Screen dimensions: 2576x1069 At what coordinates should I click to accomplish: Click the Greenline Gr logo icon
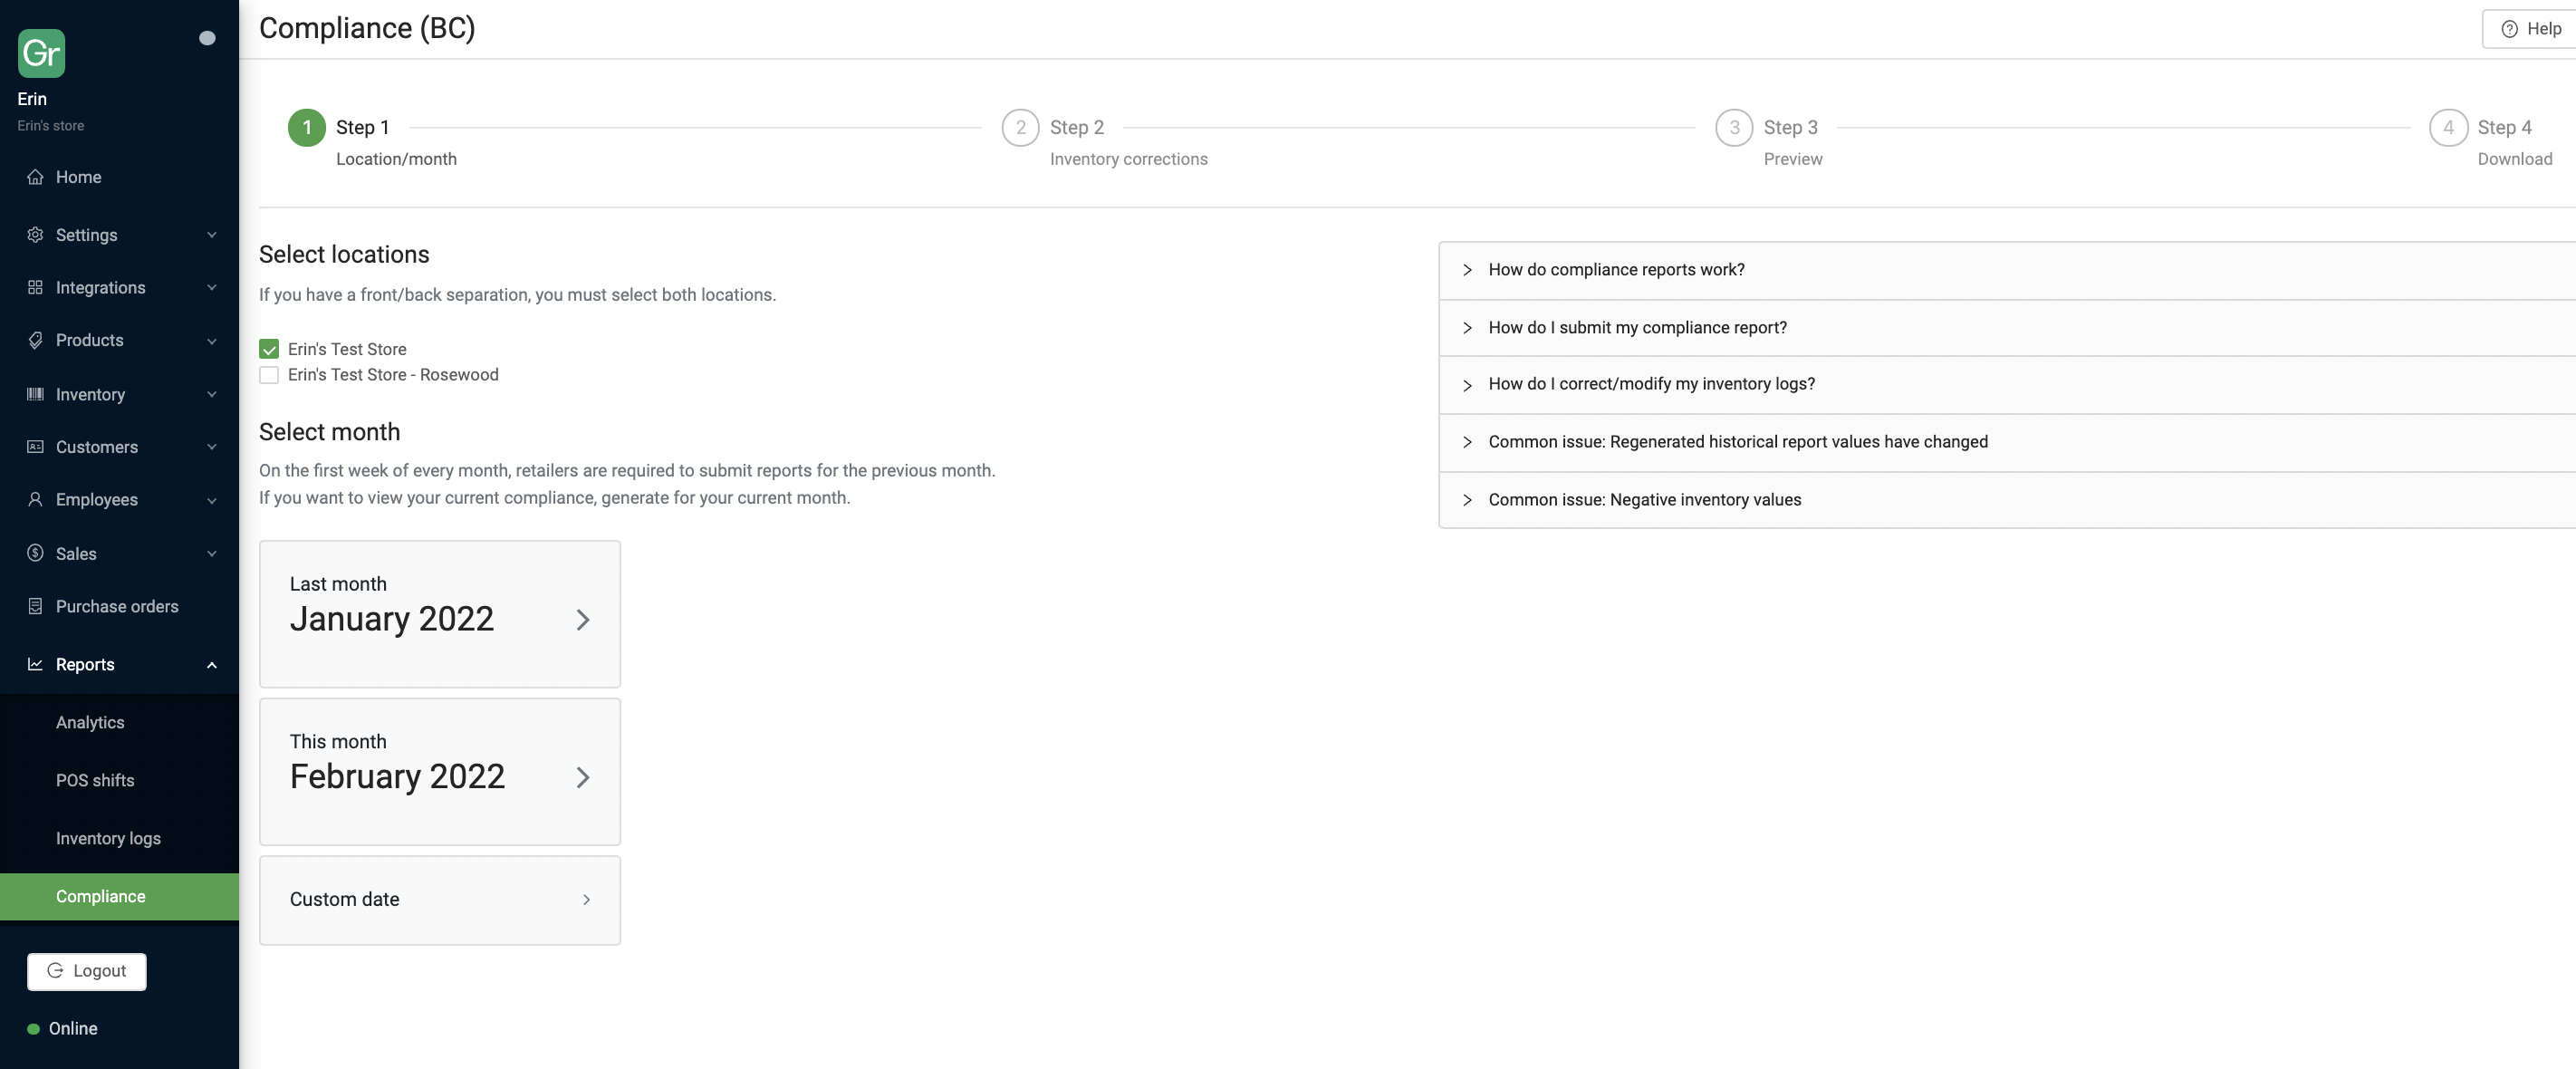tap(41, 53)
